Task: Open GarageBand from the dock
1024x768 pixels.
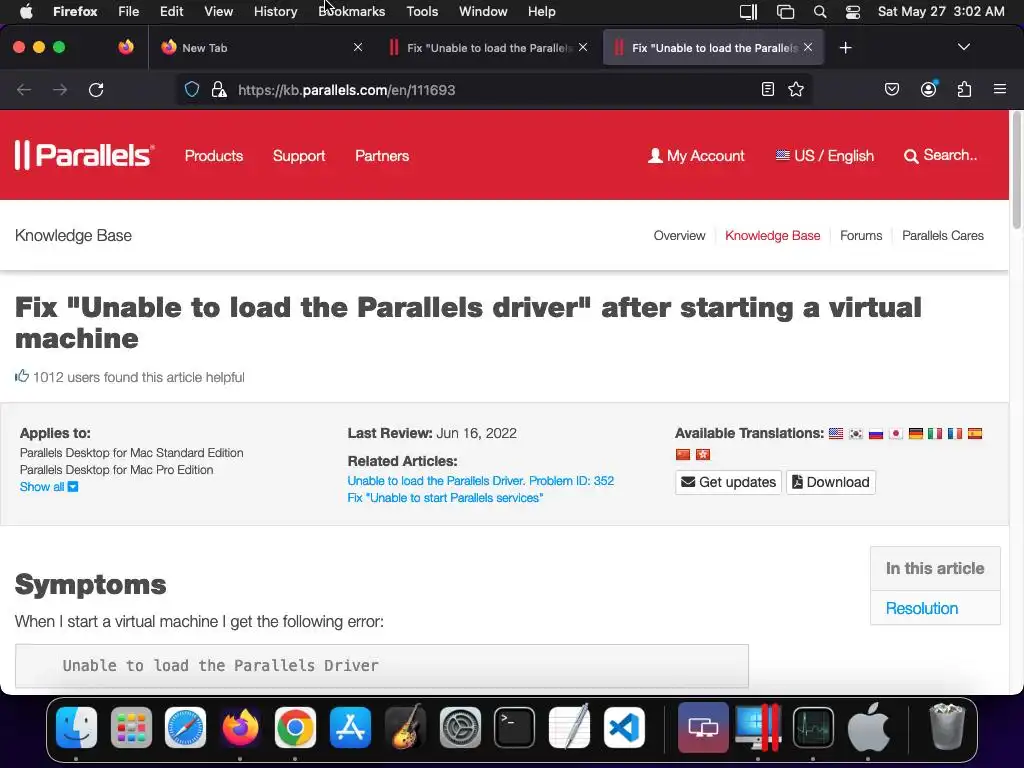Action: coord(406,728)
